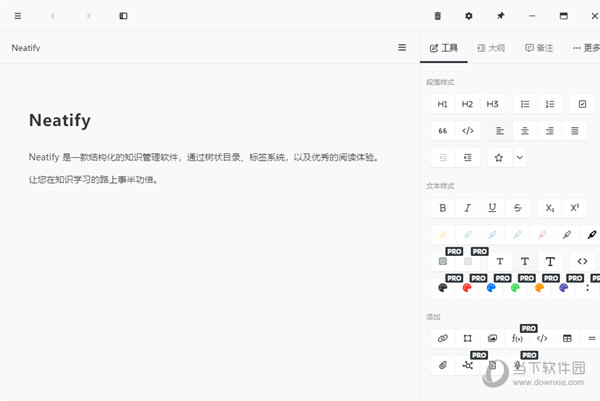Attach a file with paperclip icon

[443, 365]
